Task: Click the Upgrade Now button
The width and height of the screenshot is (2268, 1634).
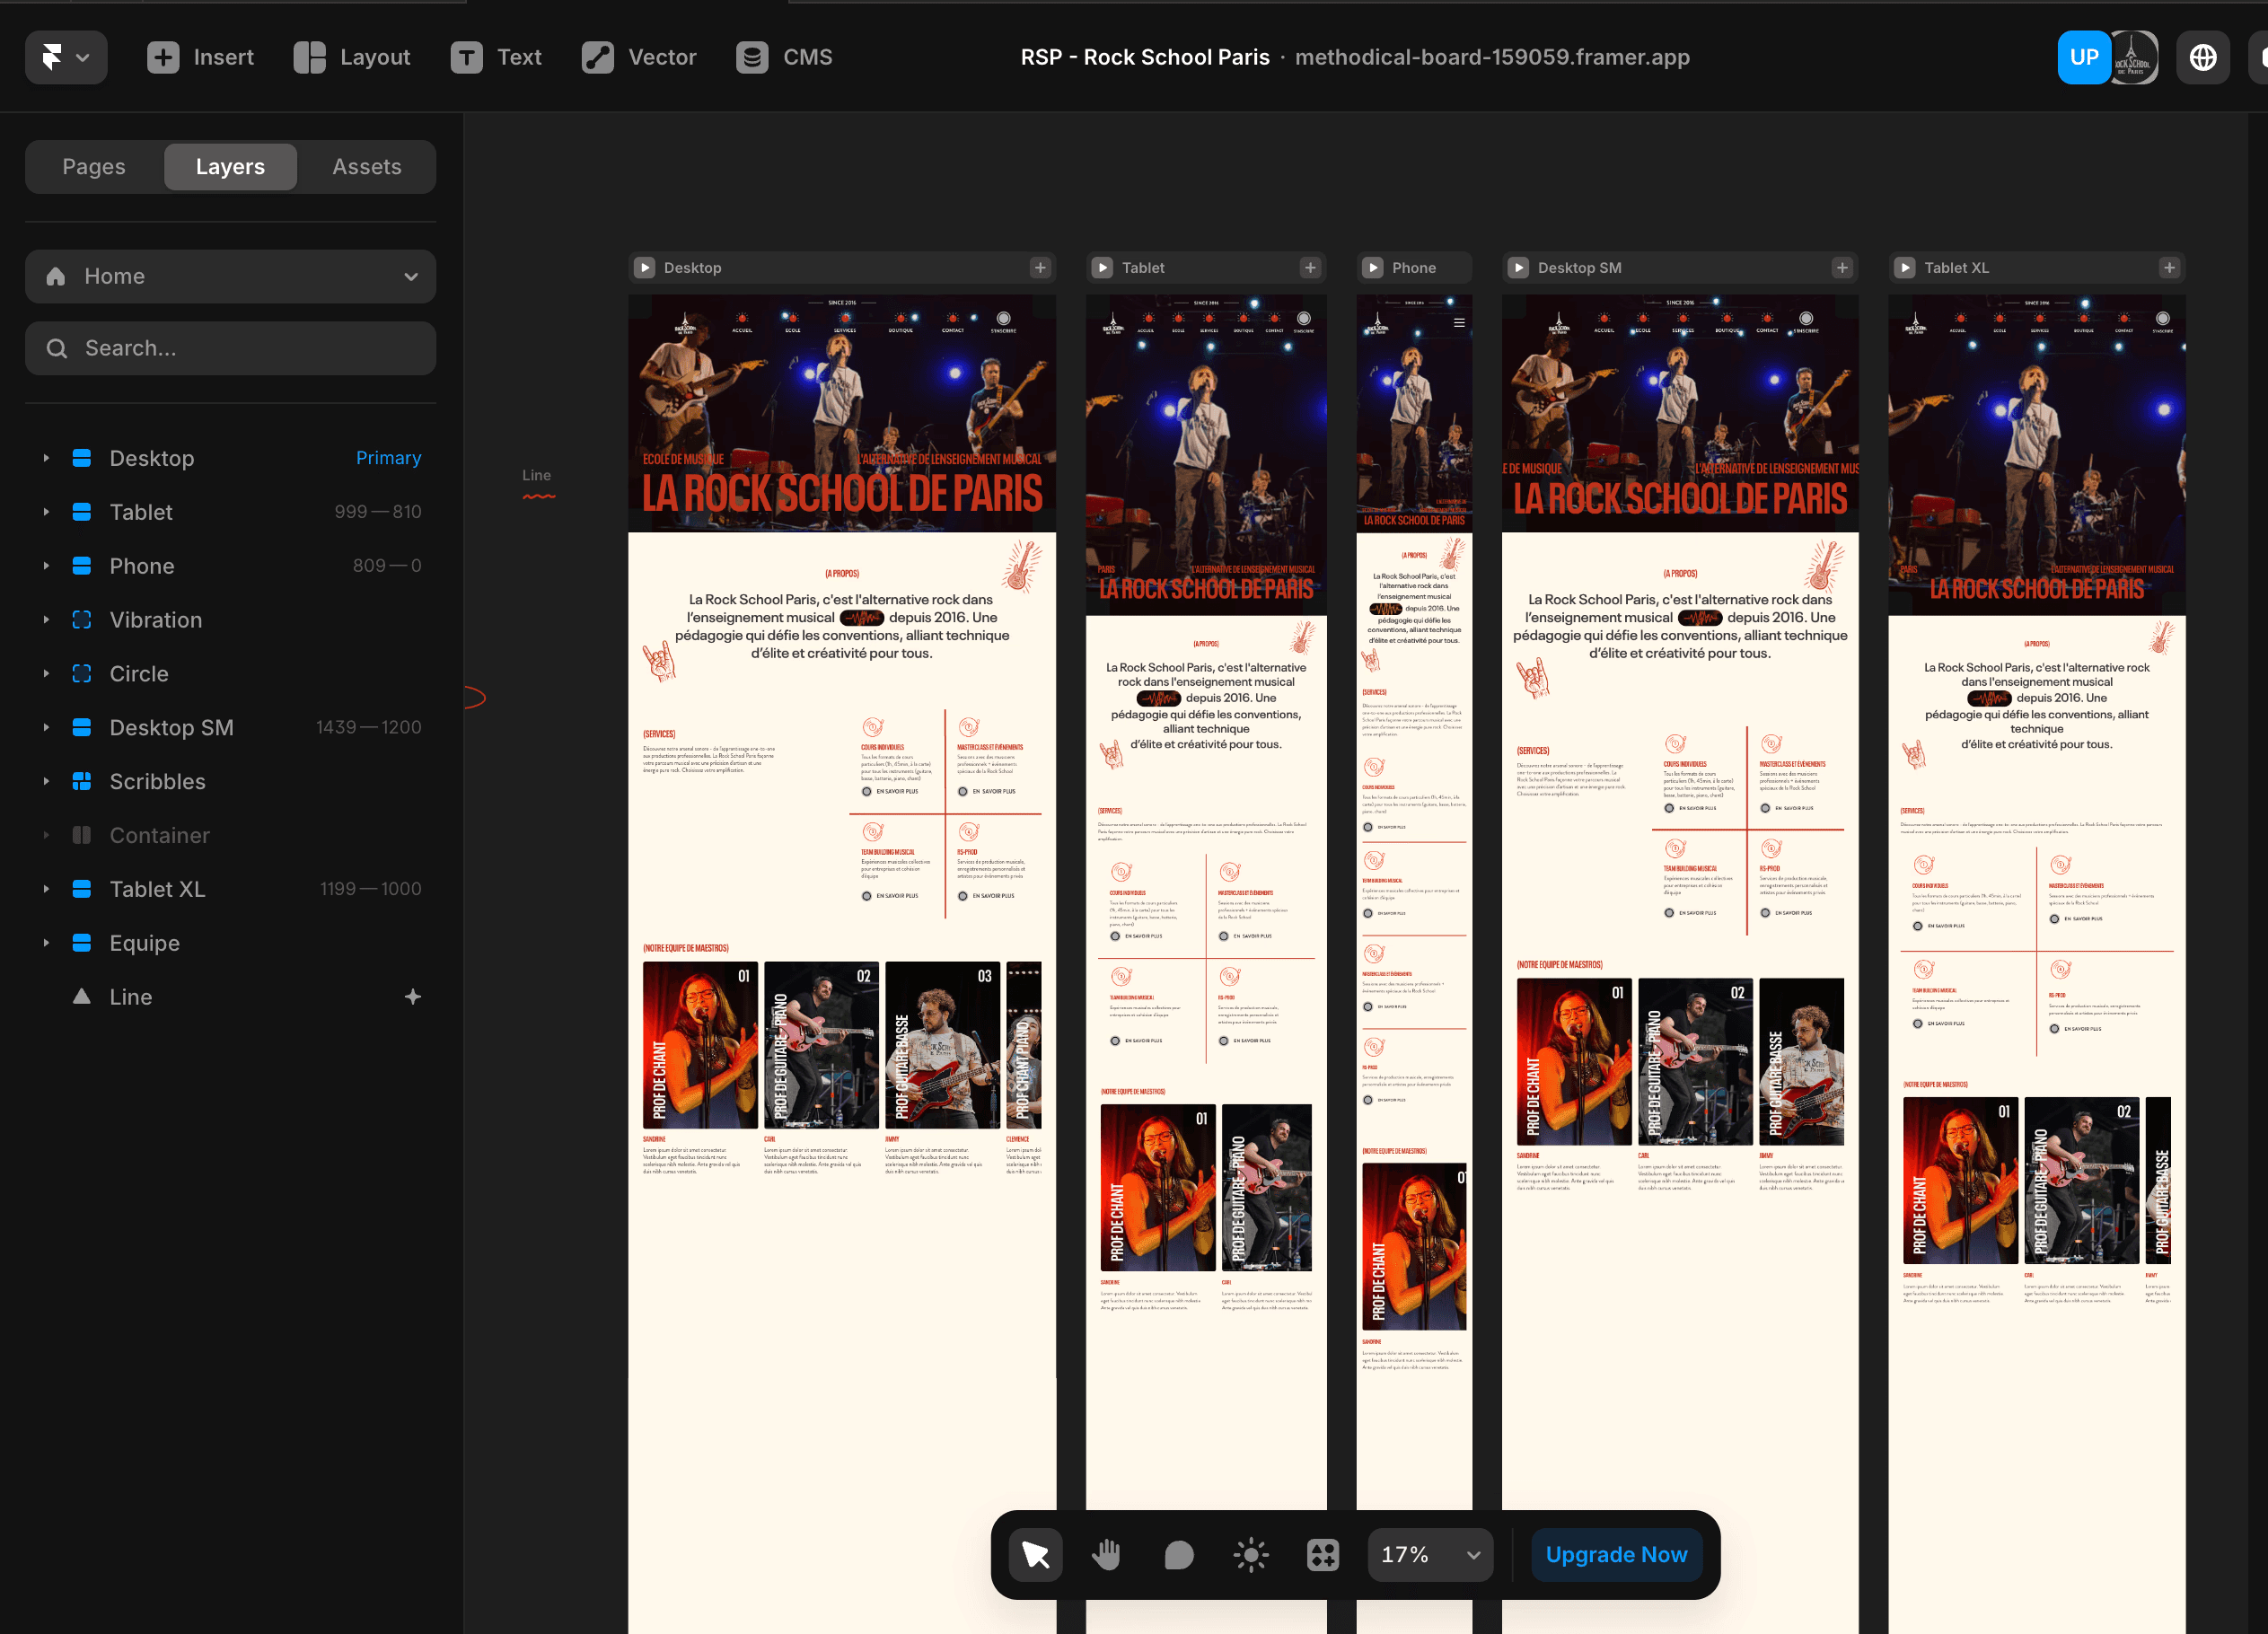Action: [1616, 1554]
